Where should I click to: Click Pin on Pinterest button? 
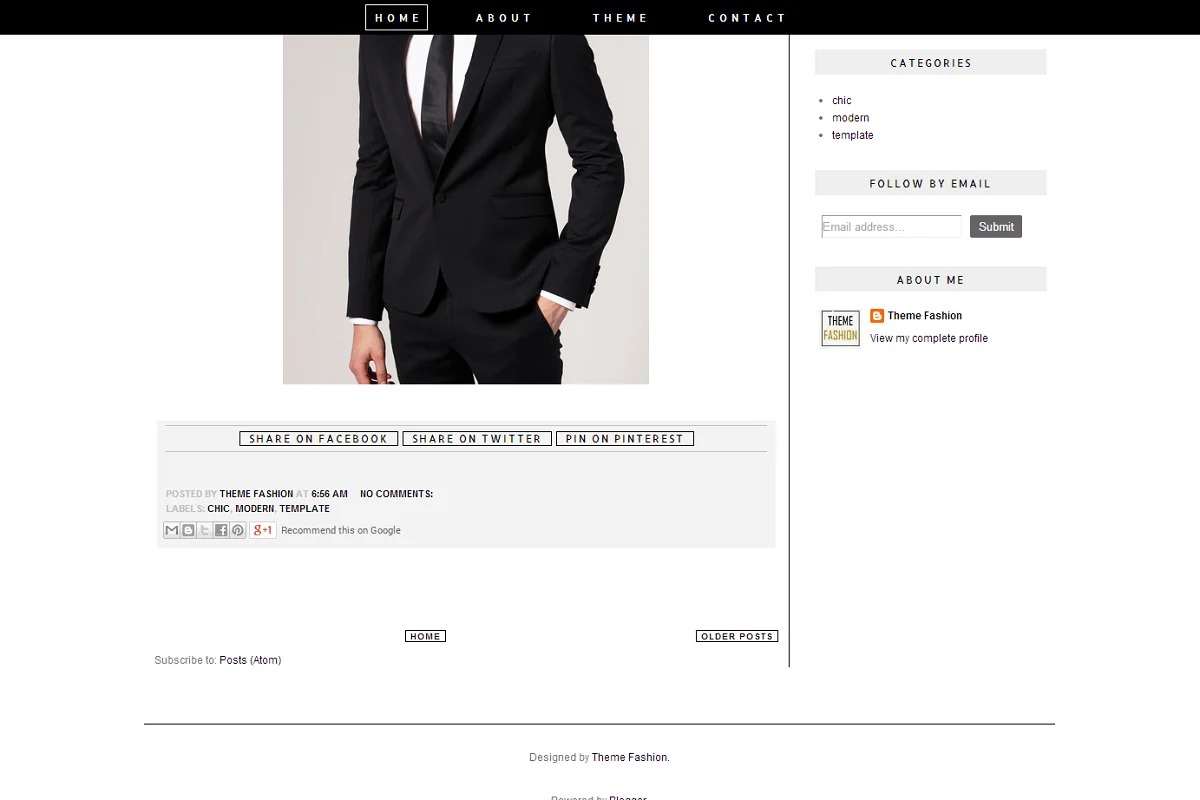[x=625, y=439]
